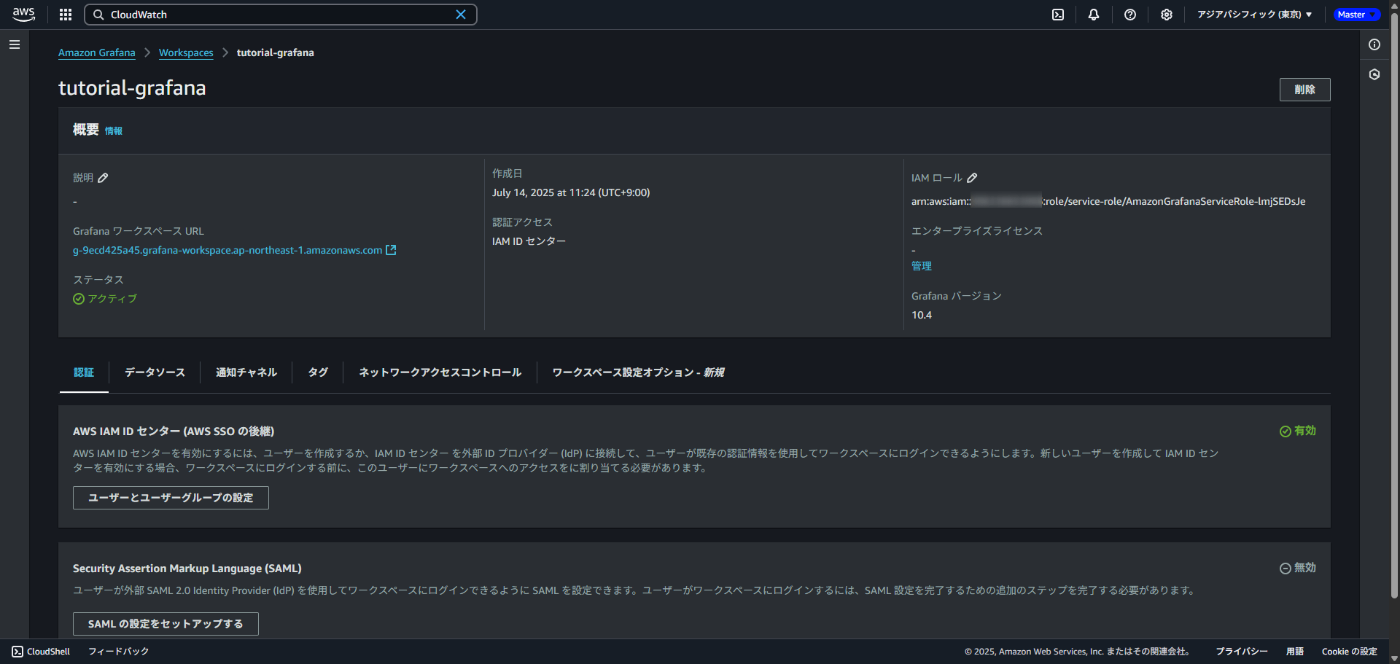The image size is (1400, 664).
Task: Switch to the データソース tab
Action: point(155,372)
